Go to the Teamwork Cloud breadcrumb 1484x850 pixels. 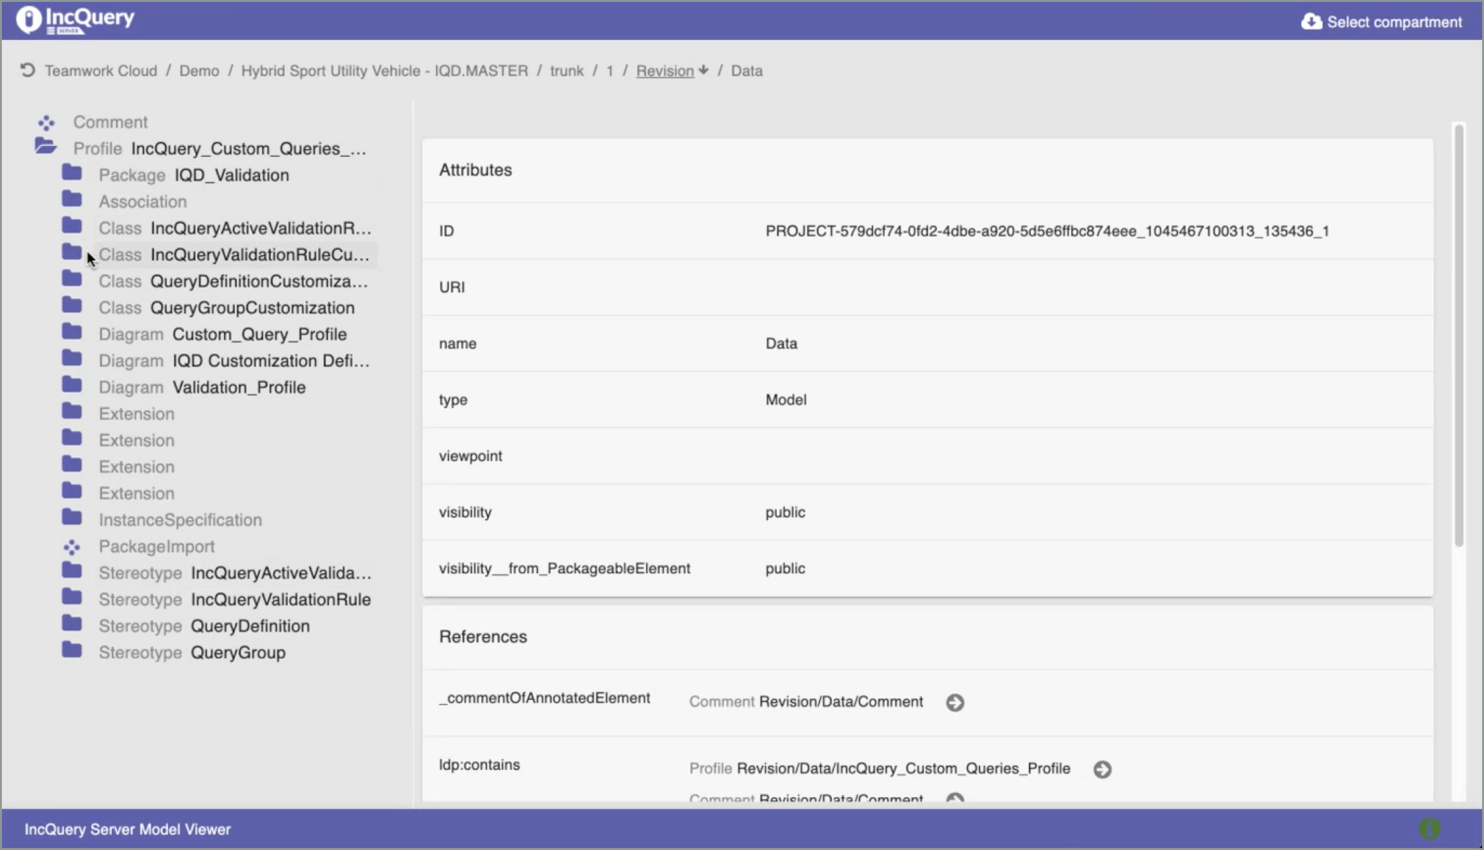pyautogui.click(x=101, y=71)
